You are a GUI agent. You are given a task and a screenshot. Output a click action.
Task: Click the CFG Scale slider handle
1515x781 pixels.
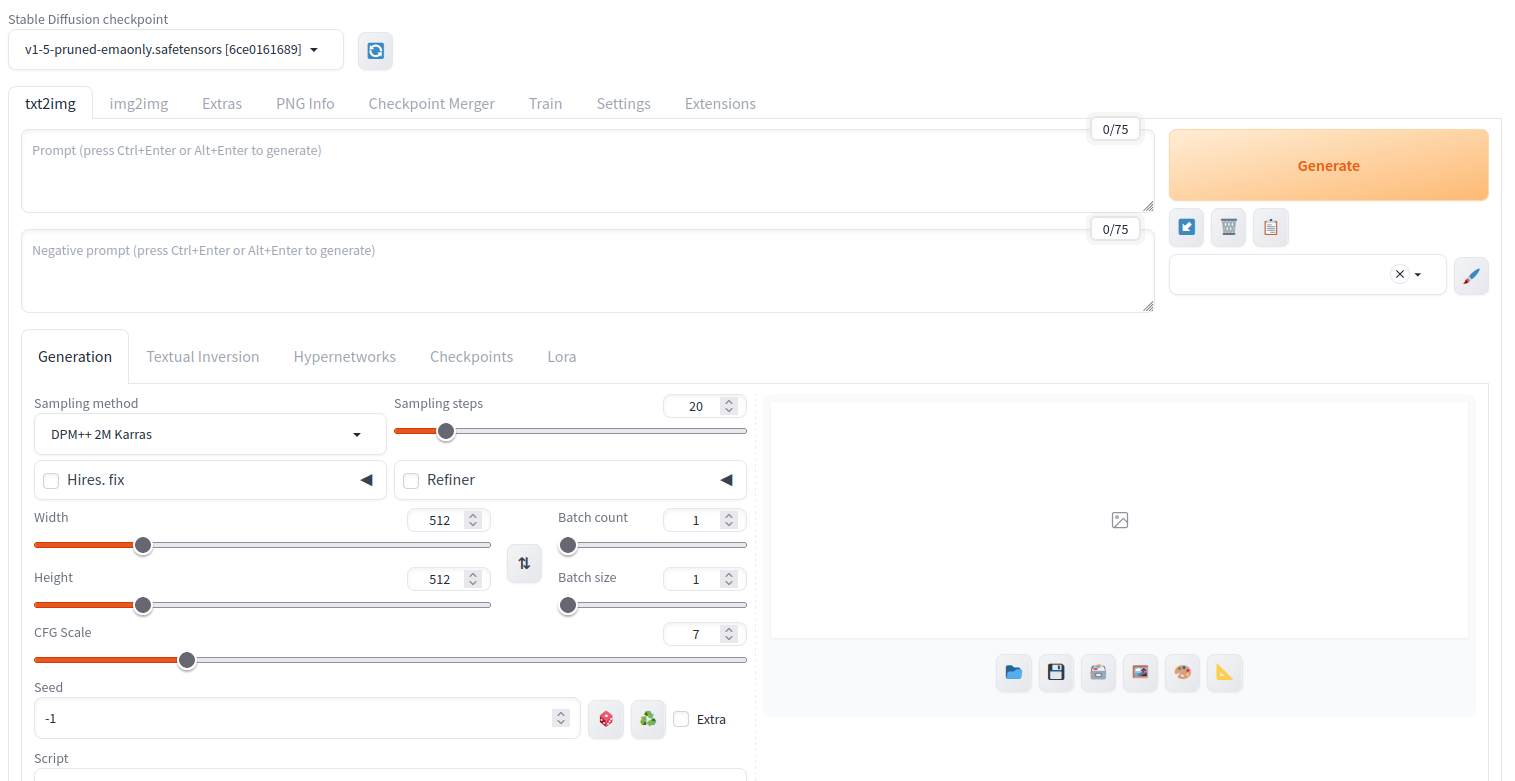click(187, 660)
